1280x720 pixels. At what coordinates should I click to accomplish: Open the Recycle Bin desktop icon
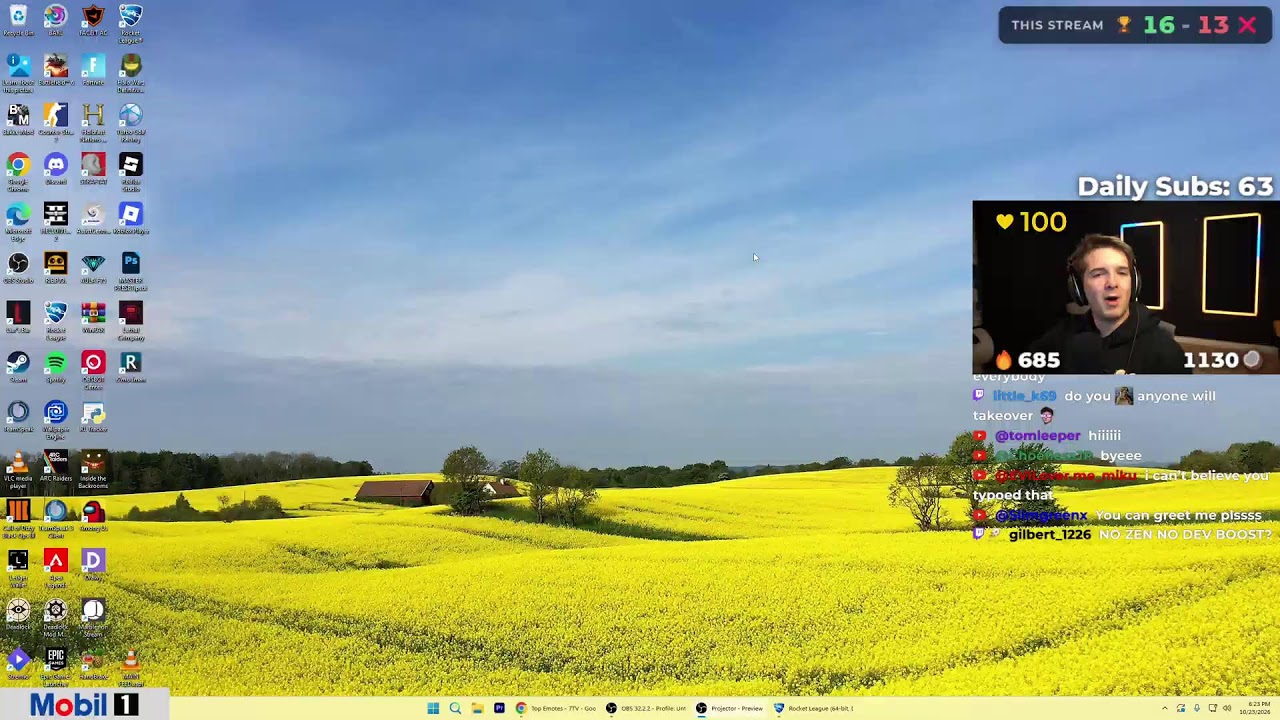[x=18, y=22]
